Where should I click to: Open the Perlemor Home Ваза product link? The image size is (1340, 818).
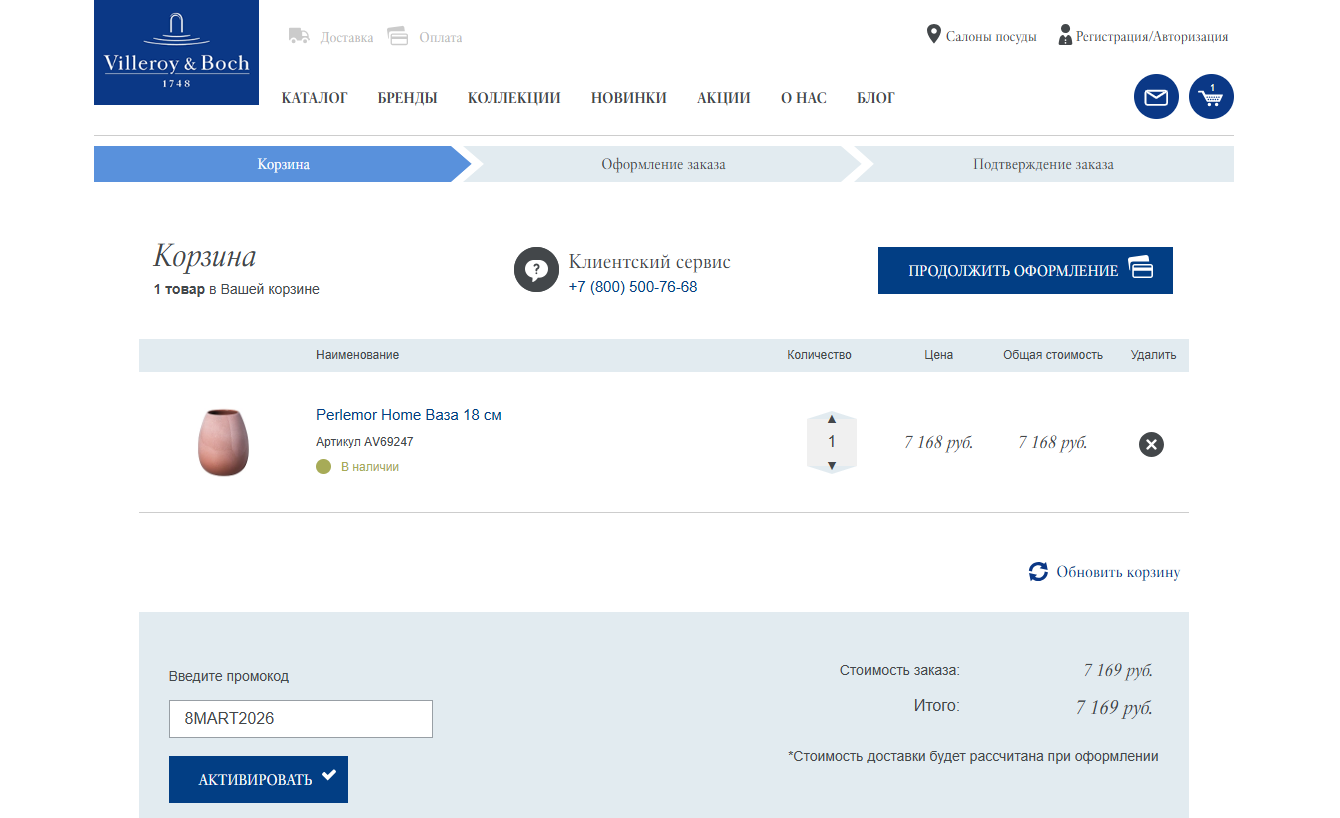coord(407,414)
